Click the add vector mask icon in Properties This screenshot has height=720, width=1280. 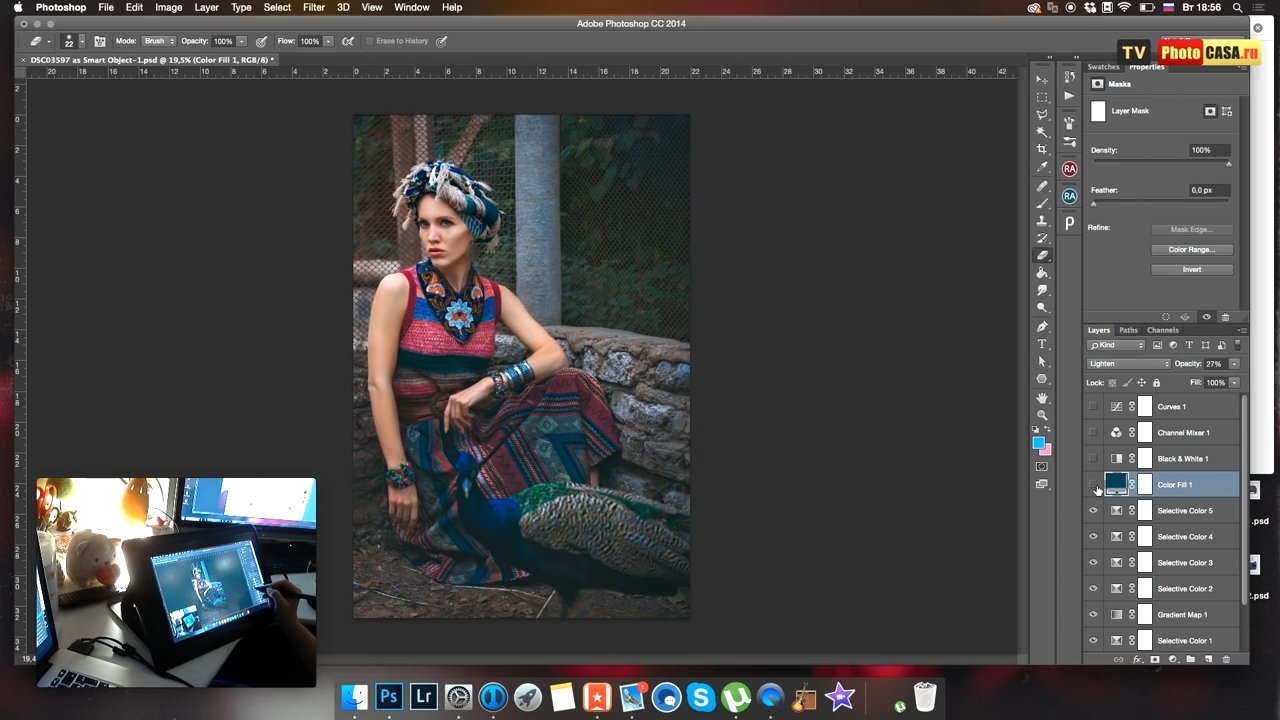pos(1226,111)
